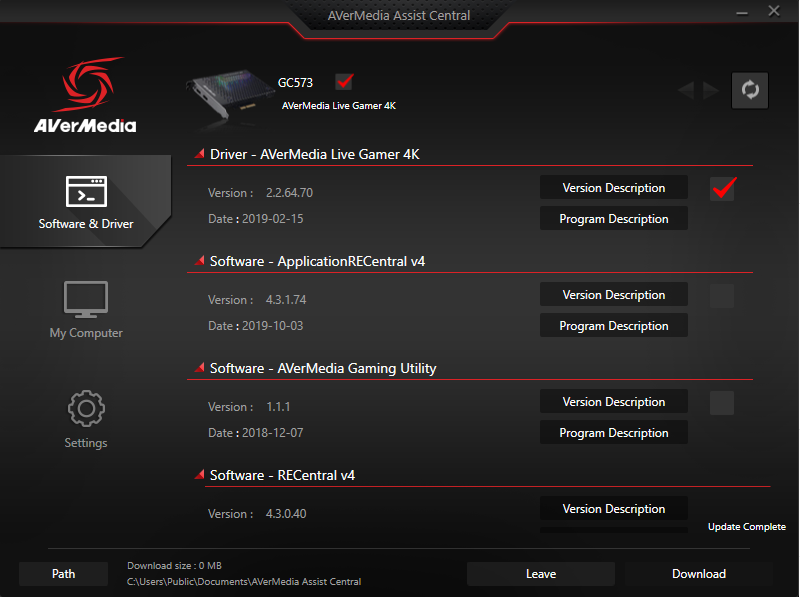Click the Path button
800x597 pixels.
click(63, 574)
